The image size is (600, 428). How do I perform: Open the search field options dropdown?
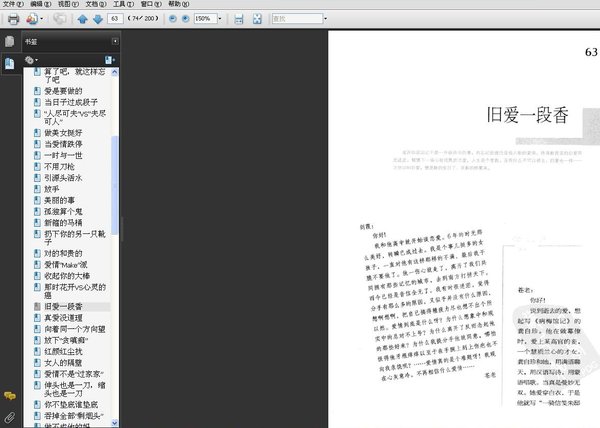[326, 18]
